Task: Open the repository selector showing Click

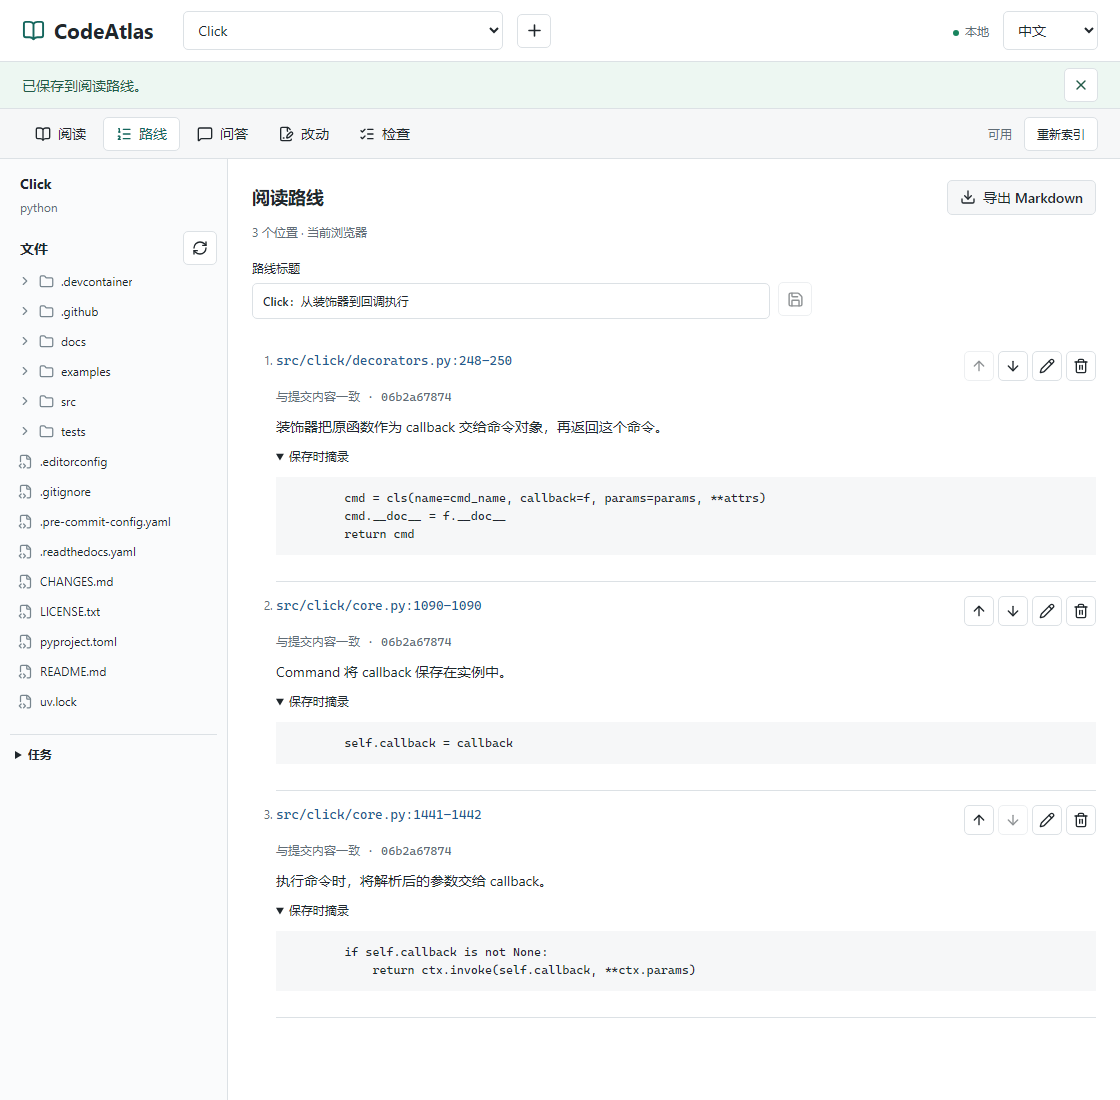Action: pos(343,31)
